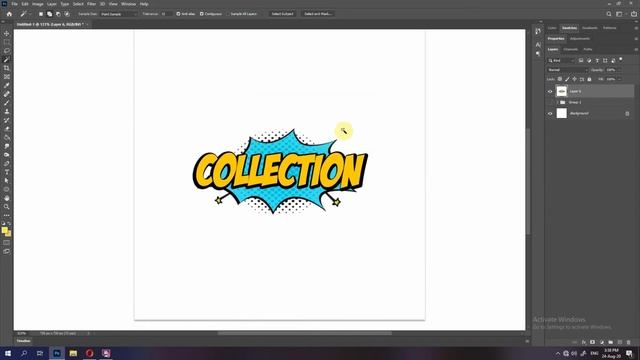Select the Magic Wand tool in toolbar
The width and height of the screenshot is (640, 360).
click(x=7, y=60)
